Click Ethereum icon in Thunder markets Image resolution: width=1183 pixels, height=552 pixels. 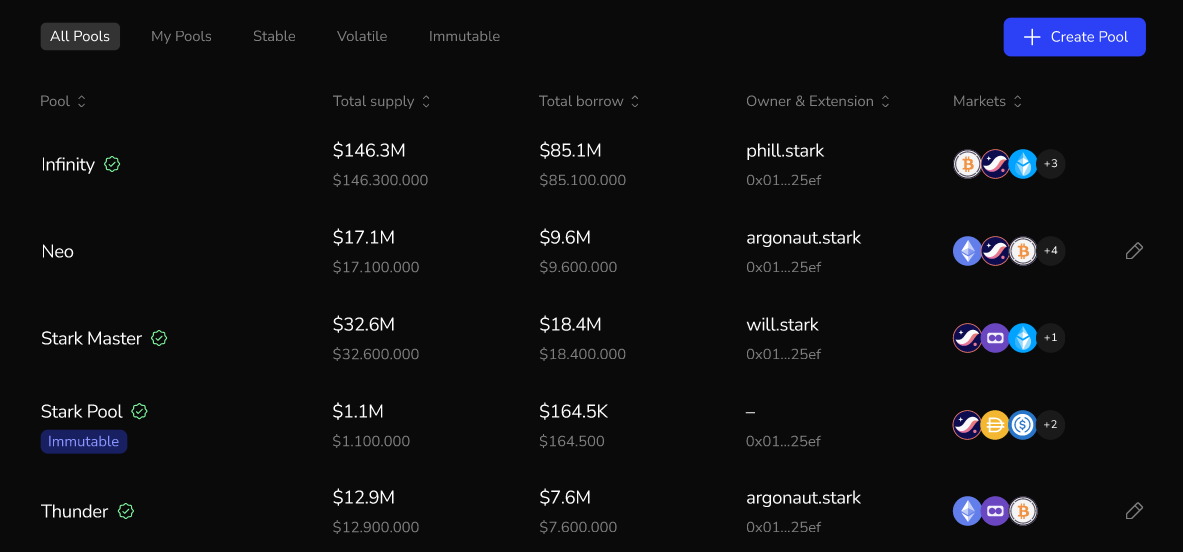click(x=967, y=511)
